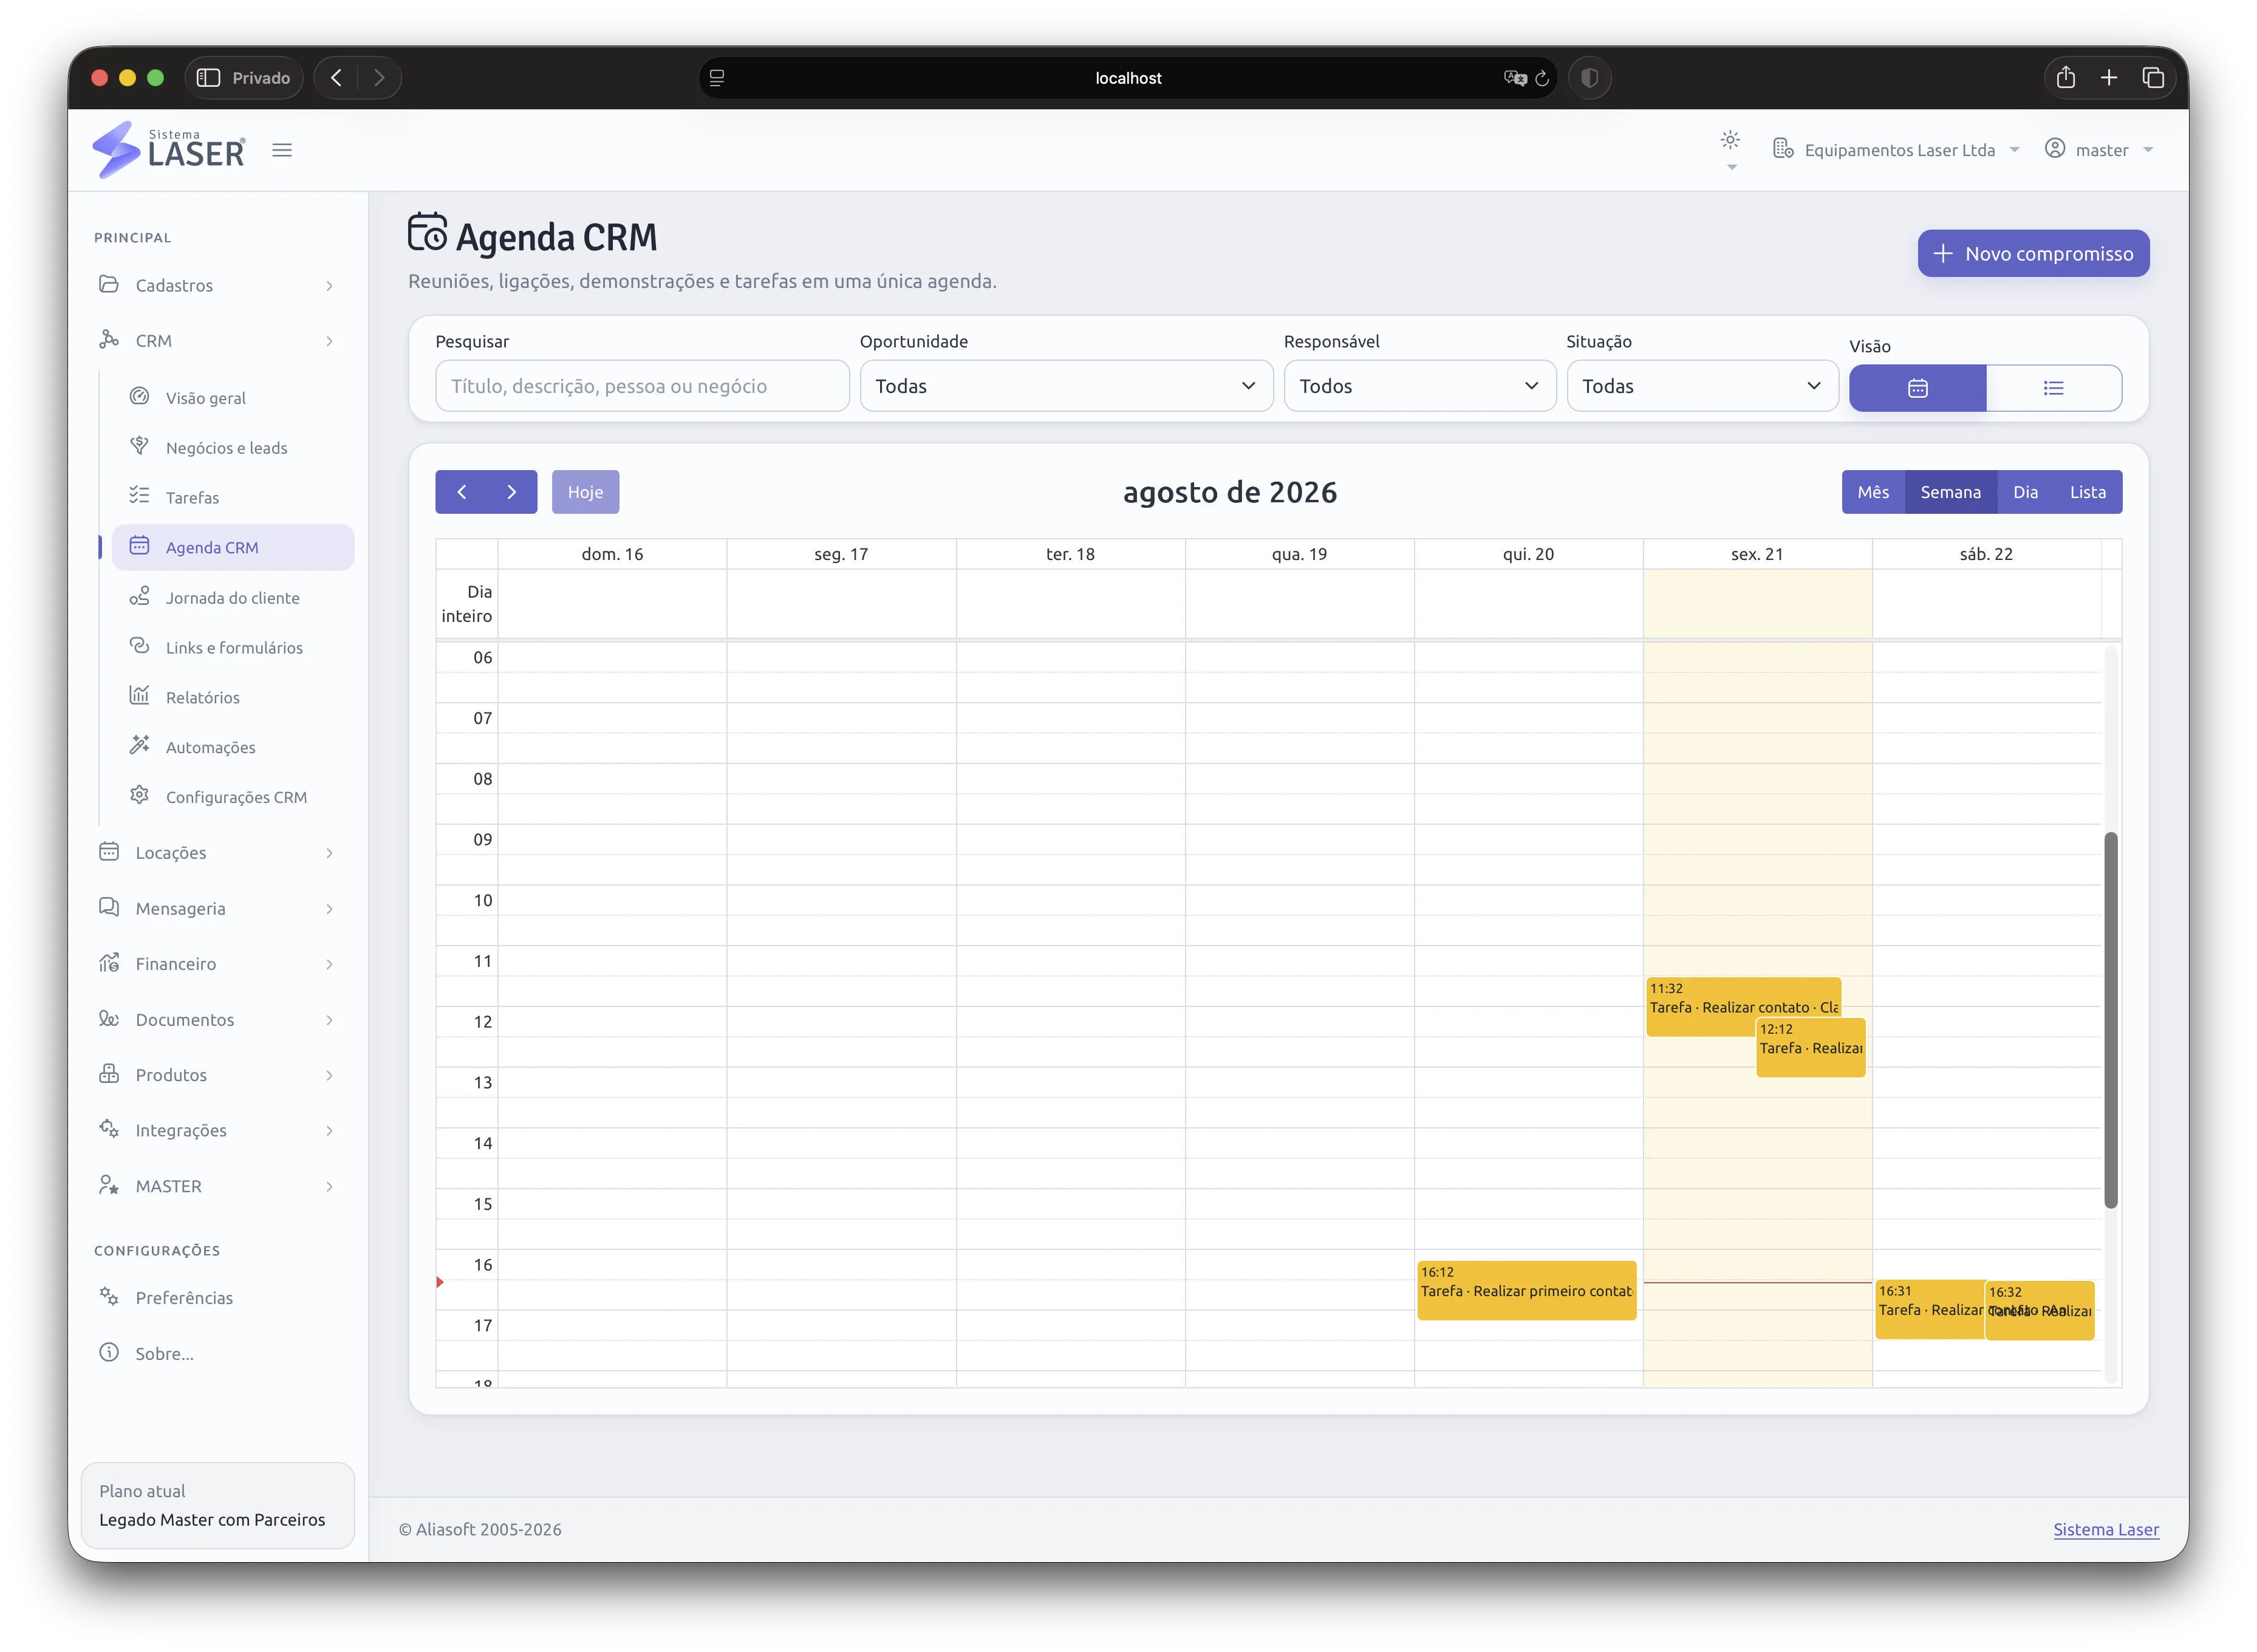The width and height of the screenshot is (2257, 1652).
Task: Open the 16:31 Tarefa event on Saturday
Action: (x=1929, y=1309)
